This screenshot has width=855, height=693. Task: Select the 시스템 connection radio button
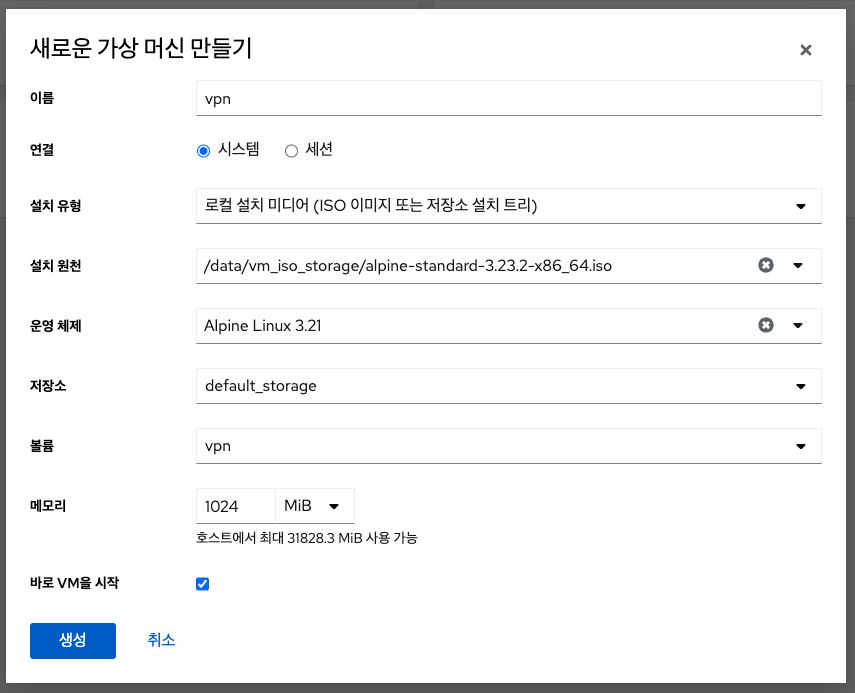tap(204, 151)
